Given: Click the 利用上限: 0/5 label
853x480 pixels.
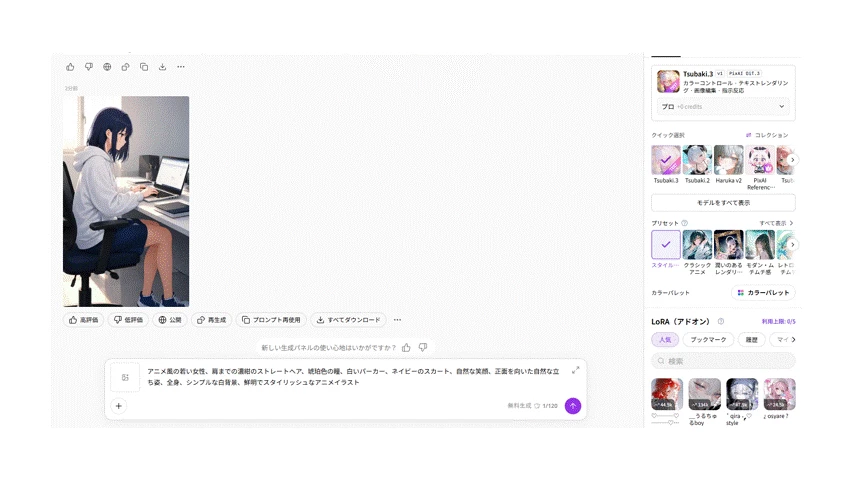Looking at the screenshot, I should pyautogui.click(x=778, y=322).
